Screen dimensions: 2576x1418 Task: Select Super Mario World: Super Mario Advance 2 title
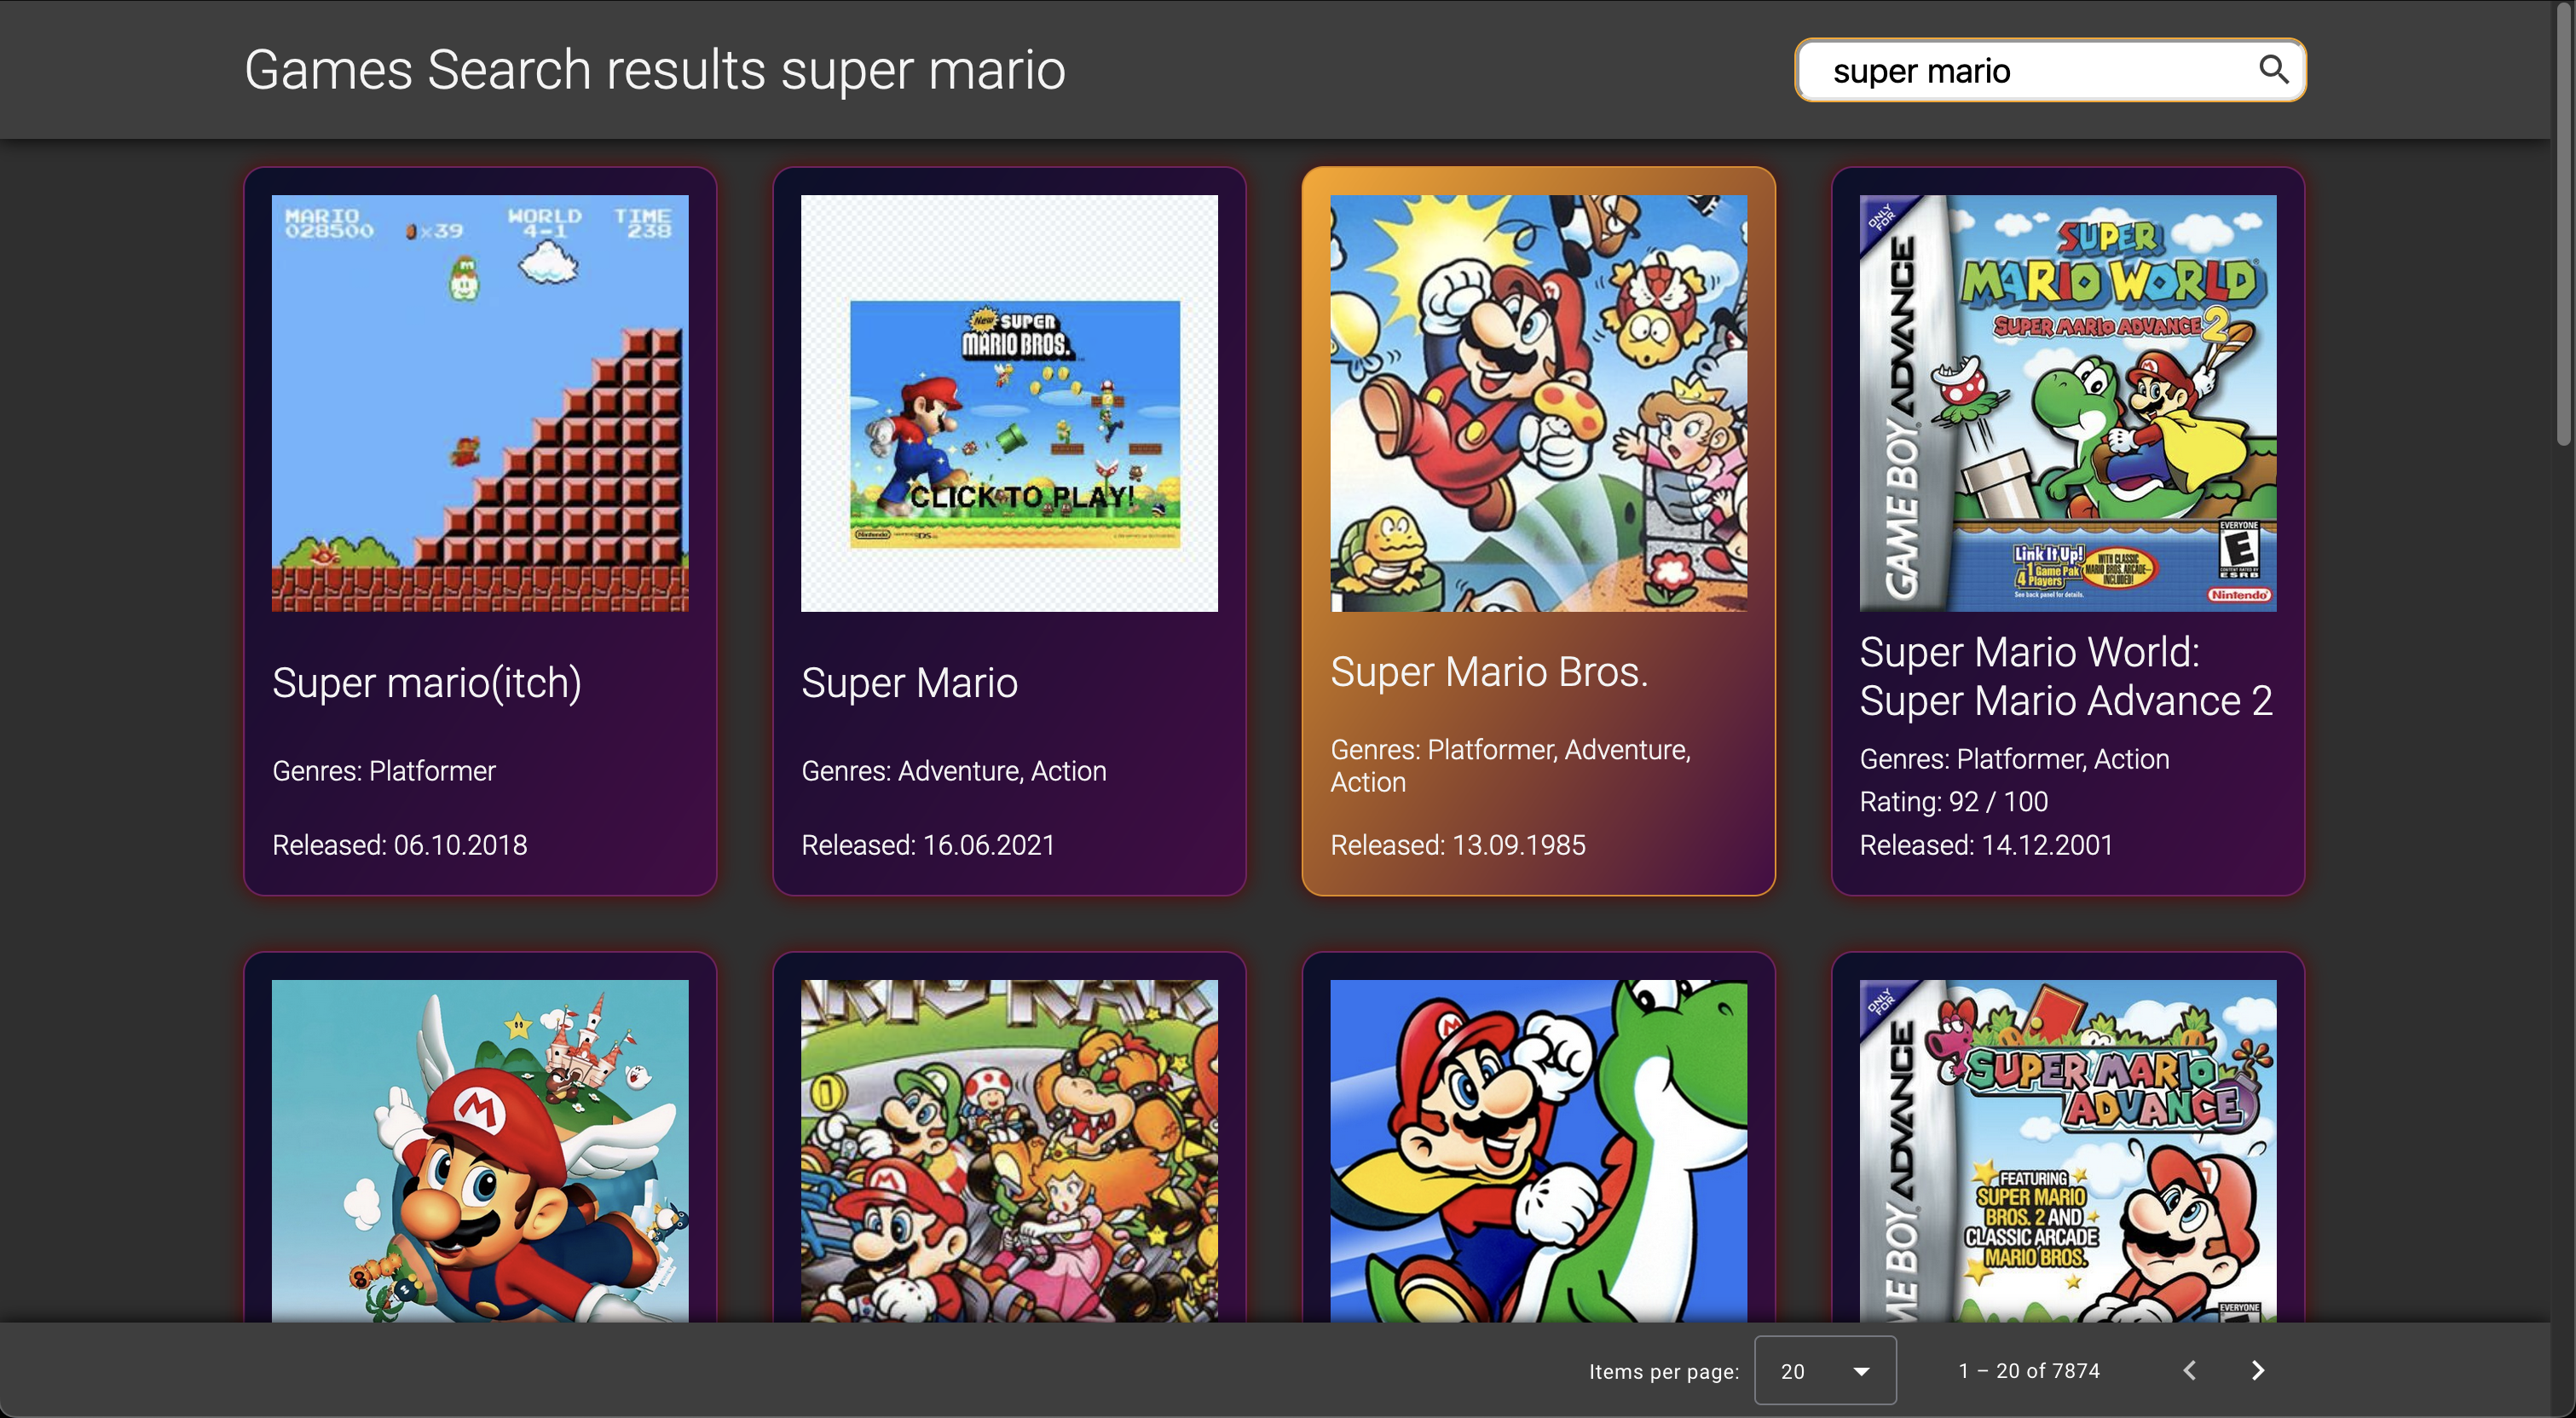[2065, 676]
